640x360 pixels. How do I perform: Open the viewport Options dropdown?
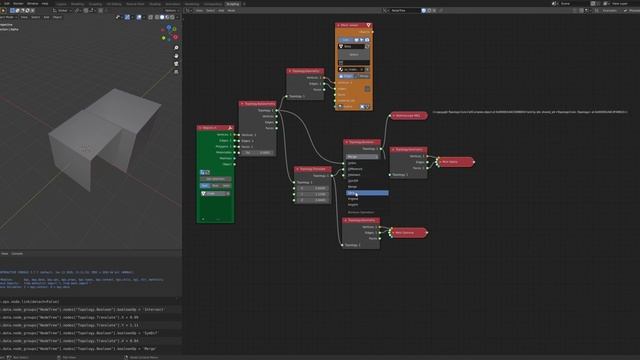[x=172, y=11]
